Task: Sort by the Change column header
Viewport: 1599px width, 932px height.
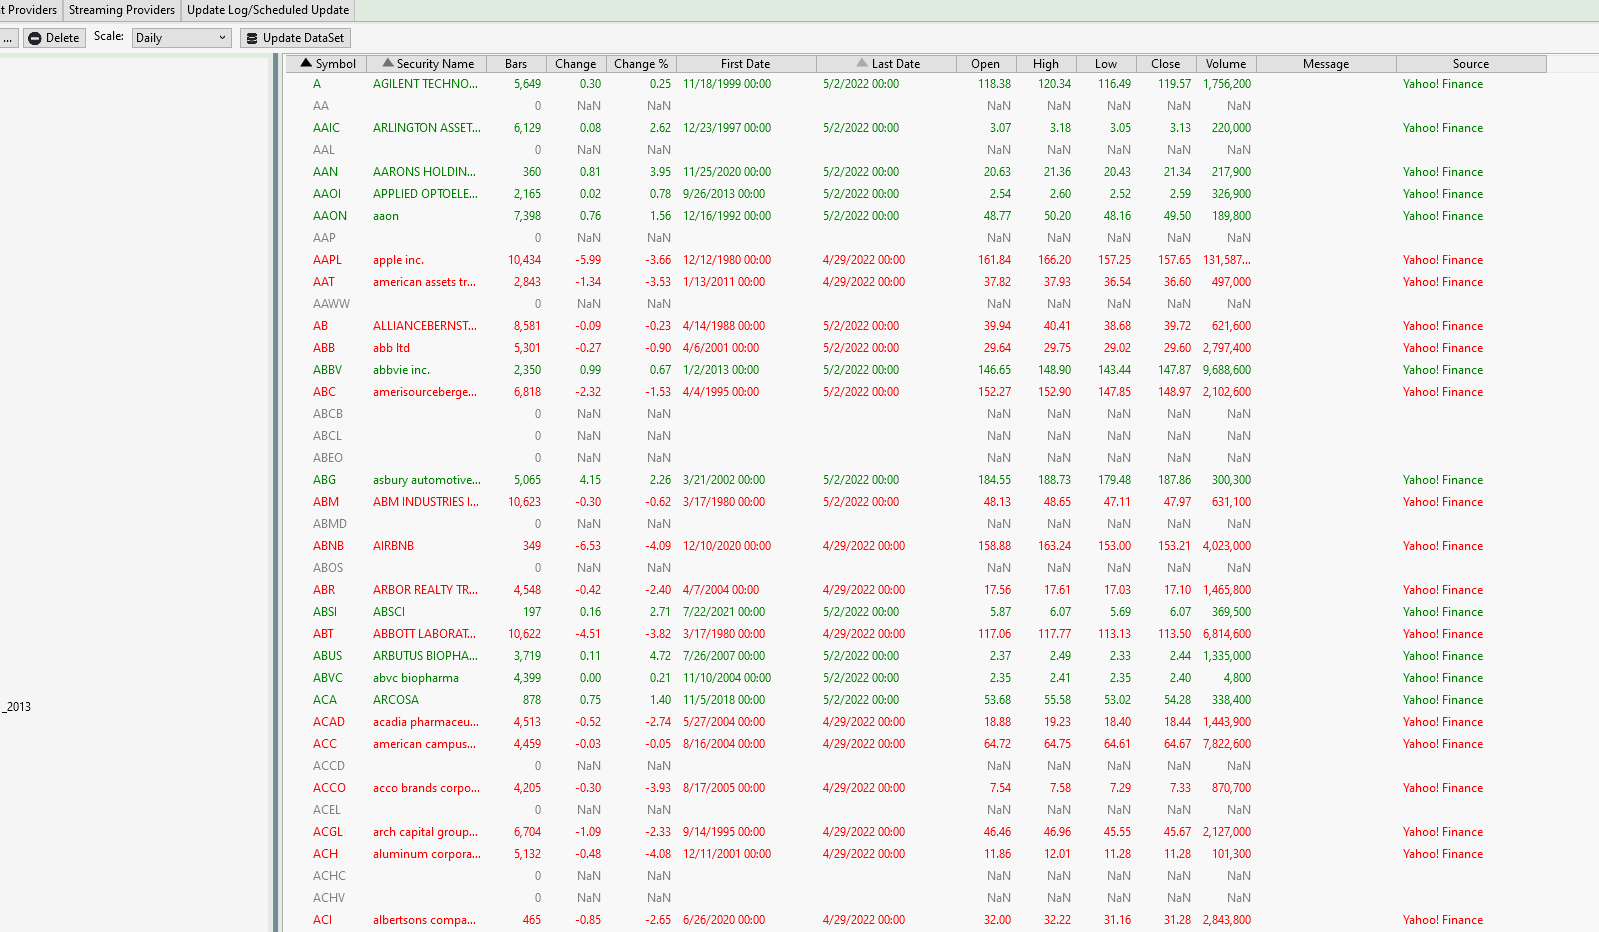Action: pyautogui.click(x=576, y=64)
